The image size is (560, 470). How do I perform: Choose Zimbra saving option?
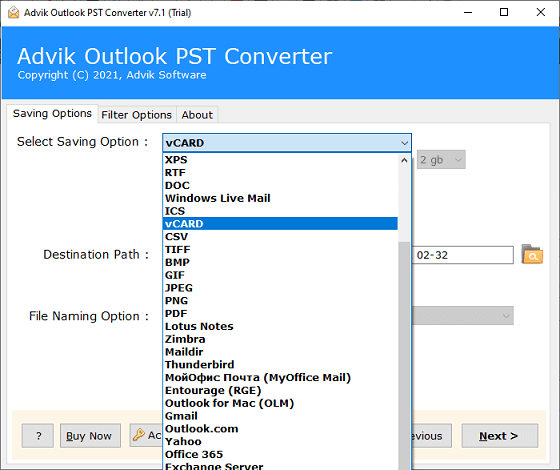[280, 339]
